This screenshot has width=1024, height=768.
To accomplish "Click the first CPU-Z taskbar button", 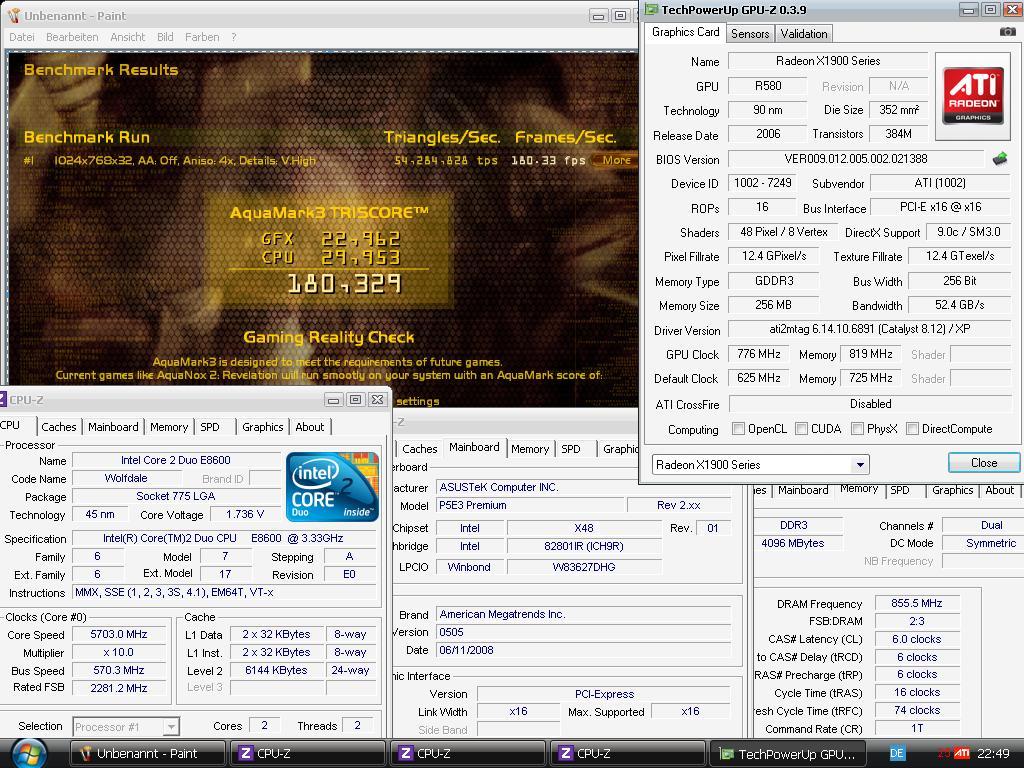I will coord(308,753).
